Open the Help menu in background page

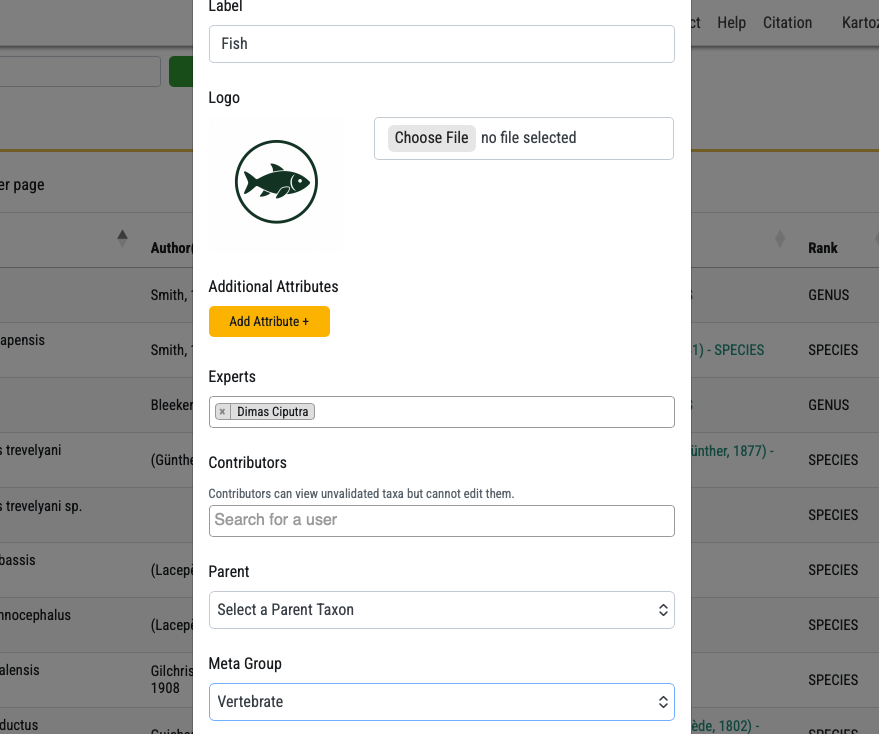click(732, 23)
